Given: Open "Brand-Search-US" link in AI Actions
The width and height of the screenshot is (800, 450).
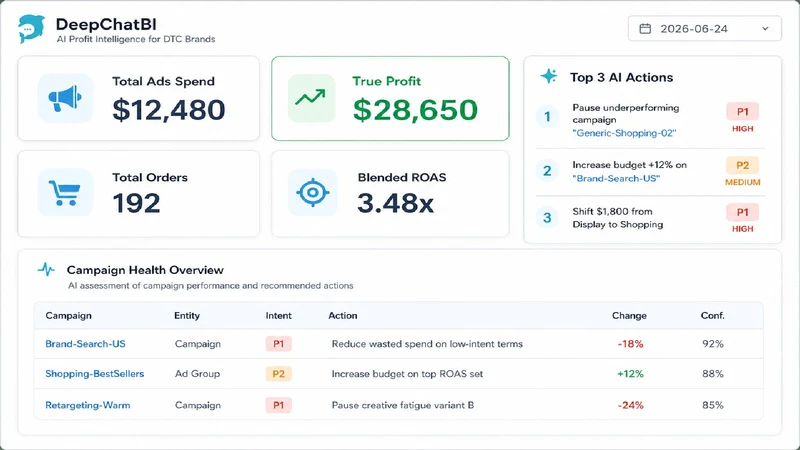Looking at the screenshot, I should [x=616, y=179].
